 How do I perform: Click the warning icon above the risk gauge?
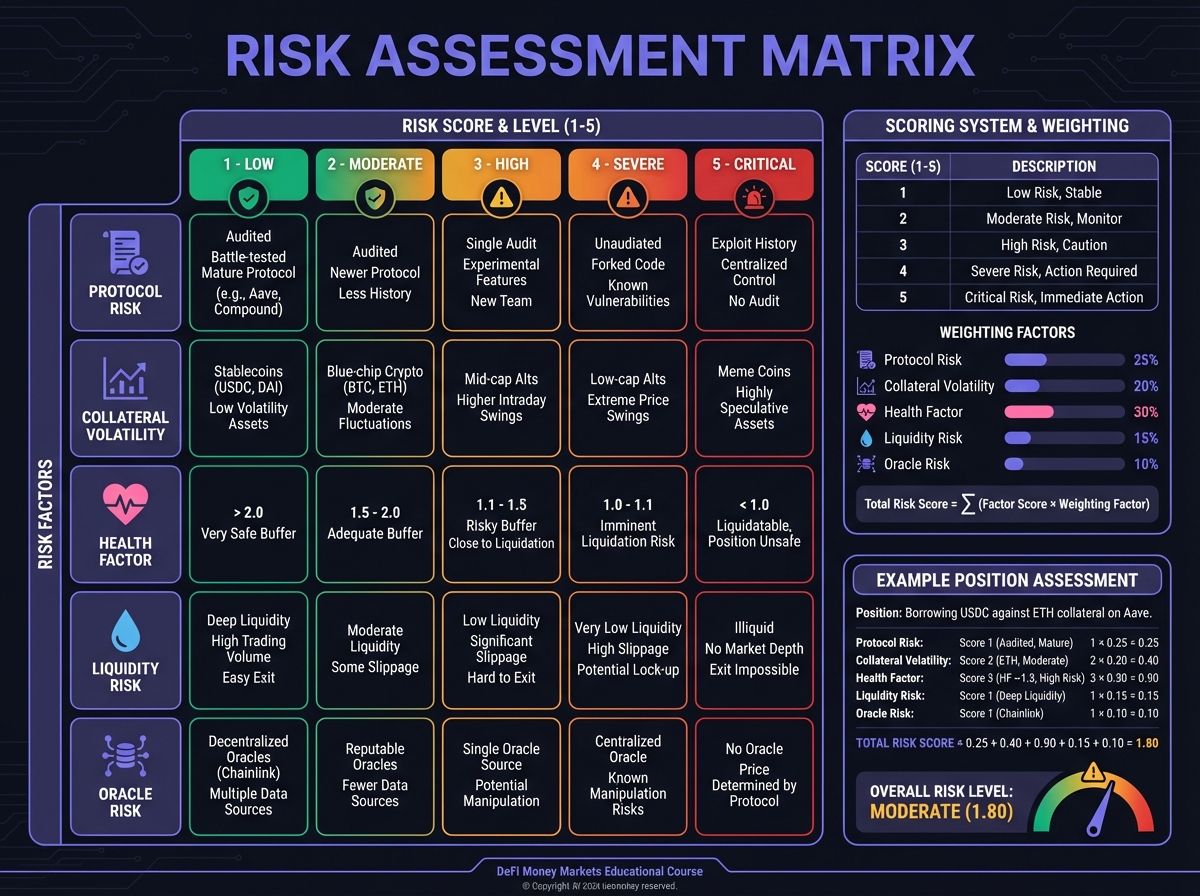point(1093,771)
